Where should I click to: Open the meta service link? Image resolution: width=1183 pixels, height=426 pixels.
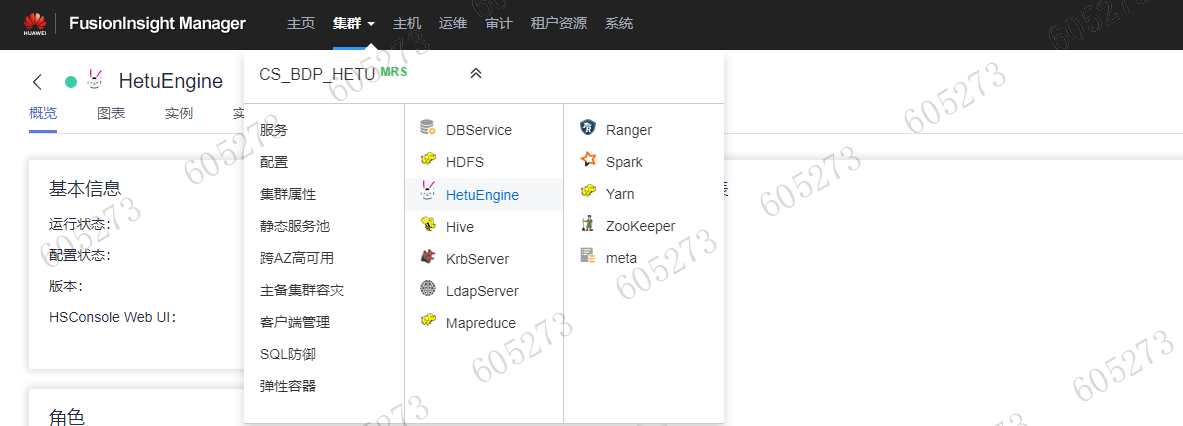point(621,259)
